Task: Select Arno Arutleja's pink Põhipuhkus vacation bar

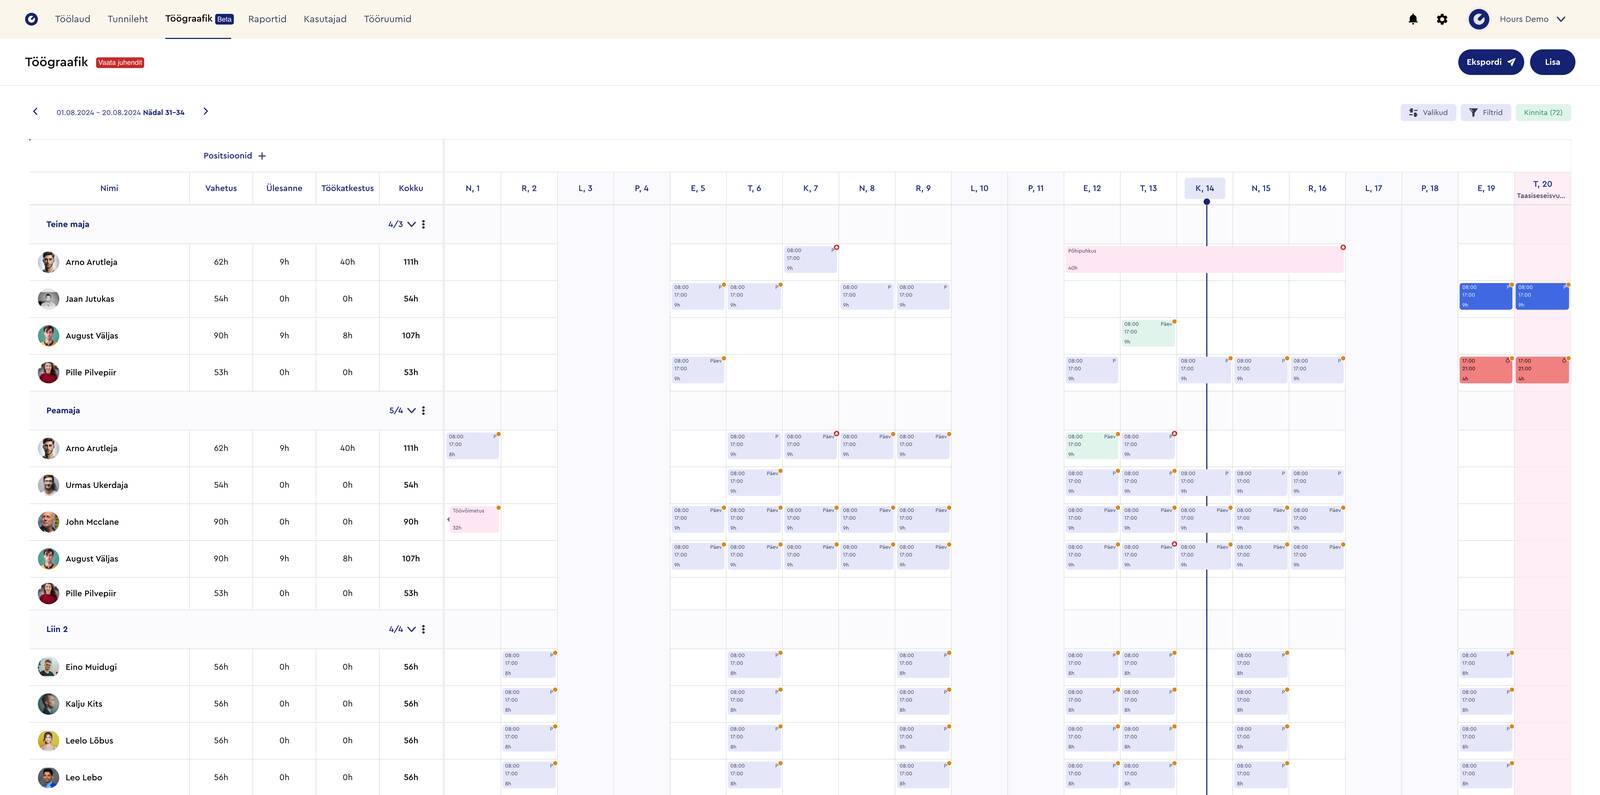Action: [x=1204, y=260]
